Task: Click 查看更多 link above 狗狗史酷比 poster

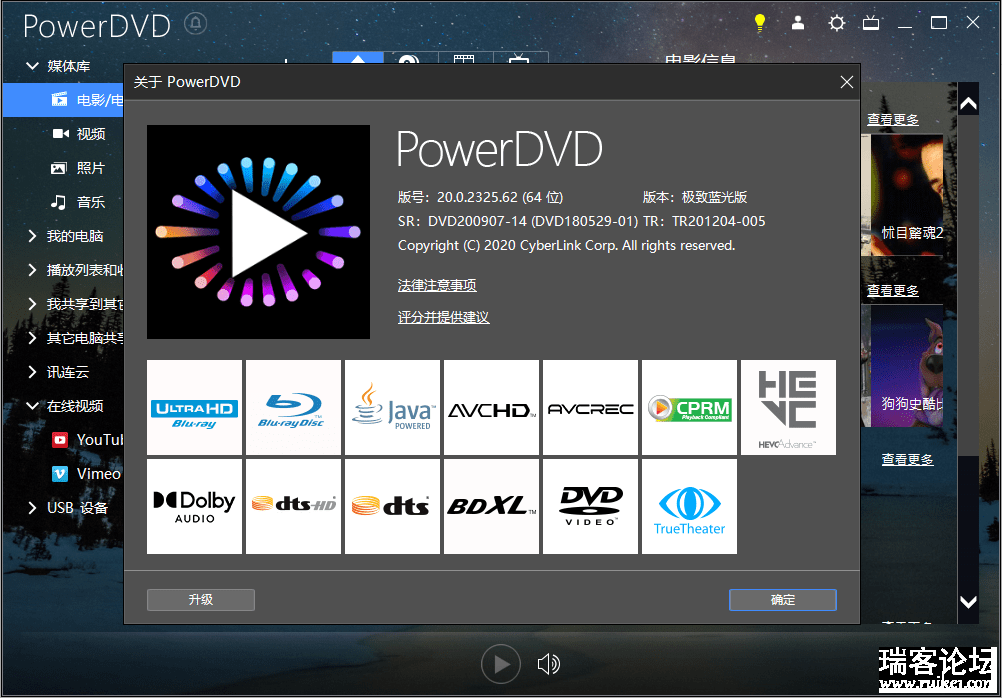Action: (x=893, y=291)
